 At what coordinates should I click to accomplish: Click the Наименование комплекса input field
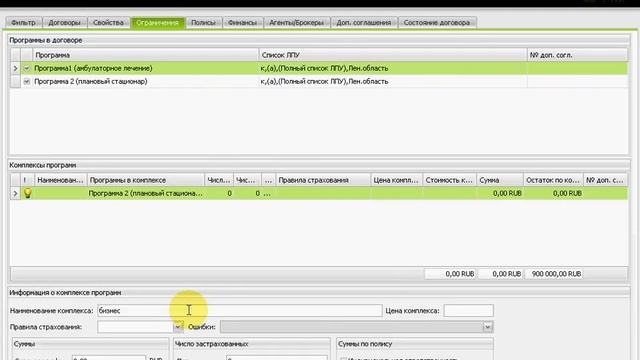click(x=240, y=311)
